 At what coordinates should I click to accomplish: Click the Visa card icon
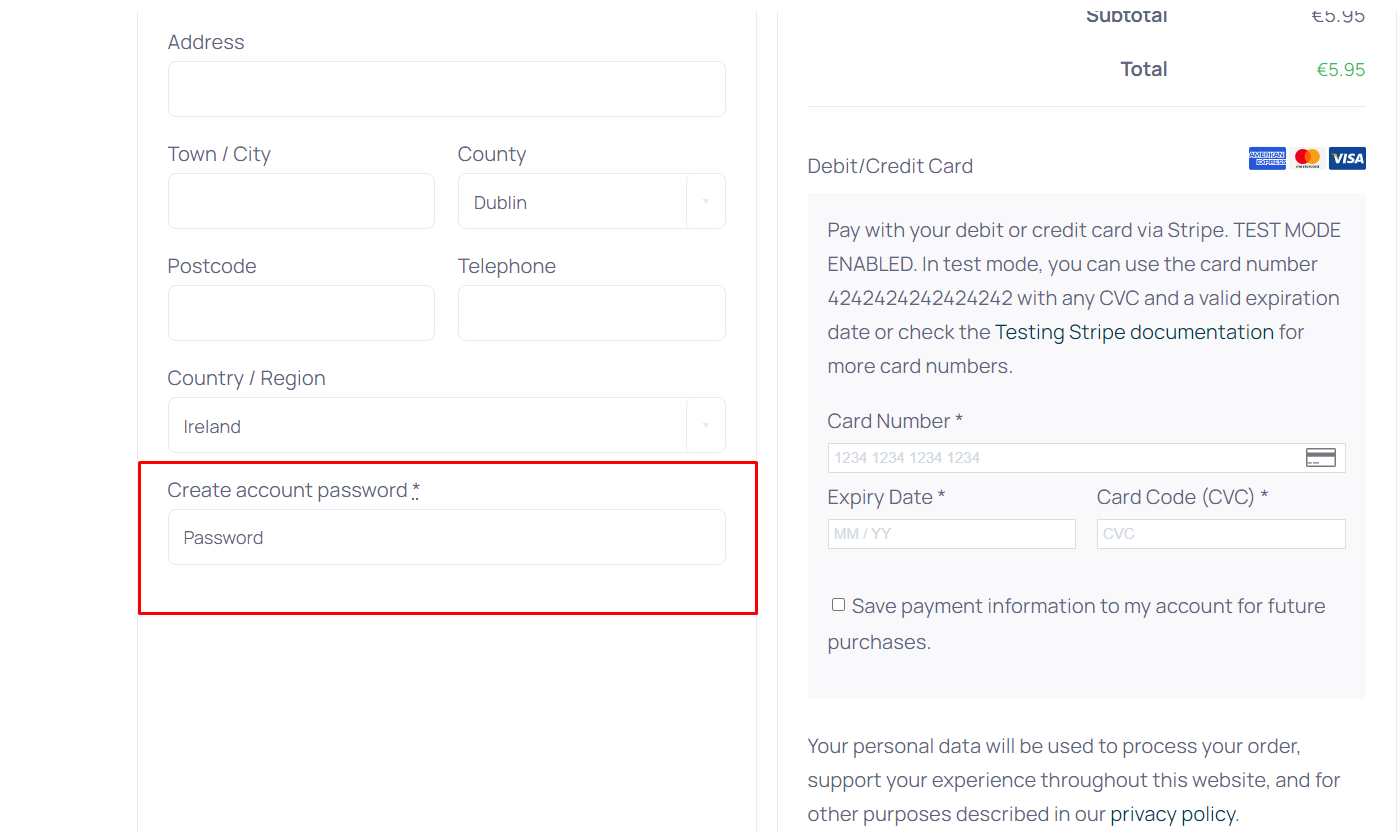point(1347,158)
